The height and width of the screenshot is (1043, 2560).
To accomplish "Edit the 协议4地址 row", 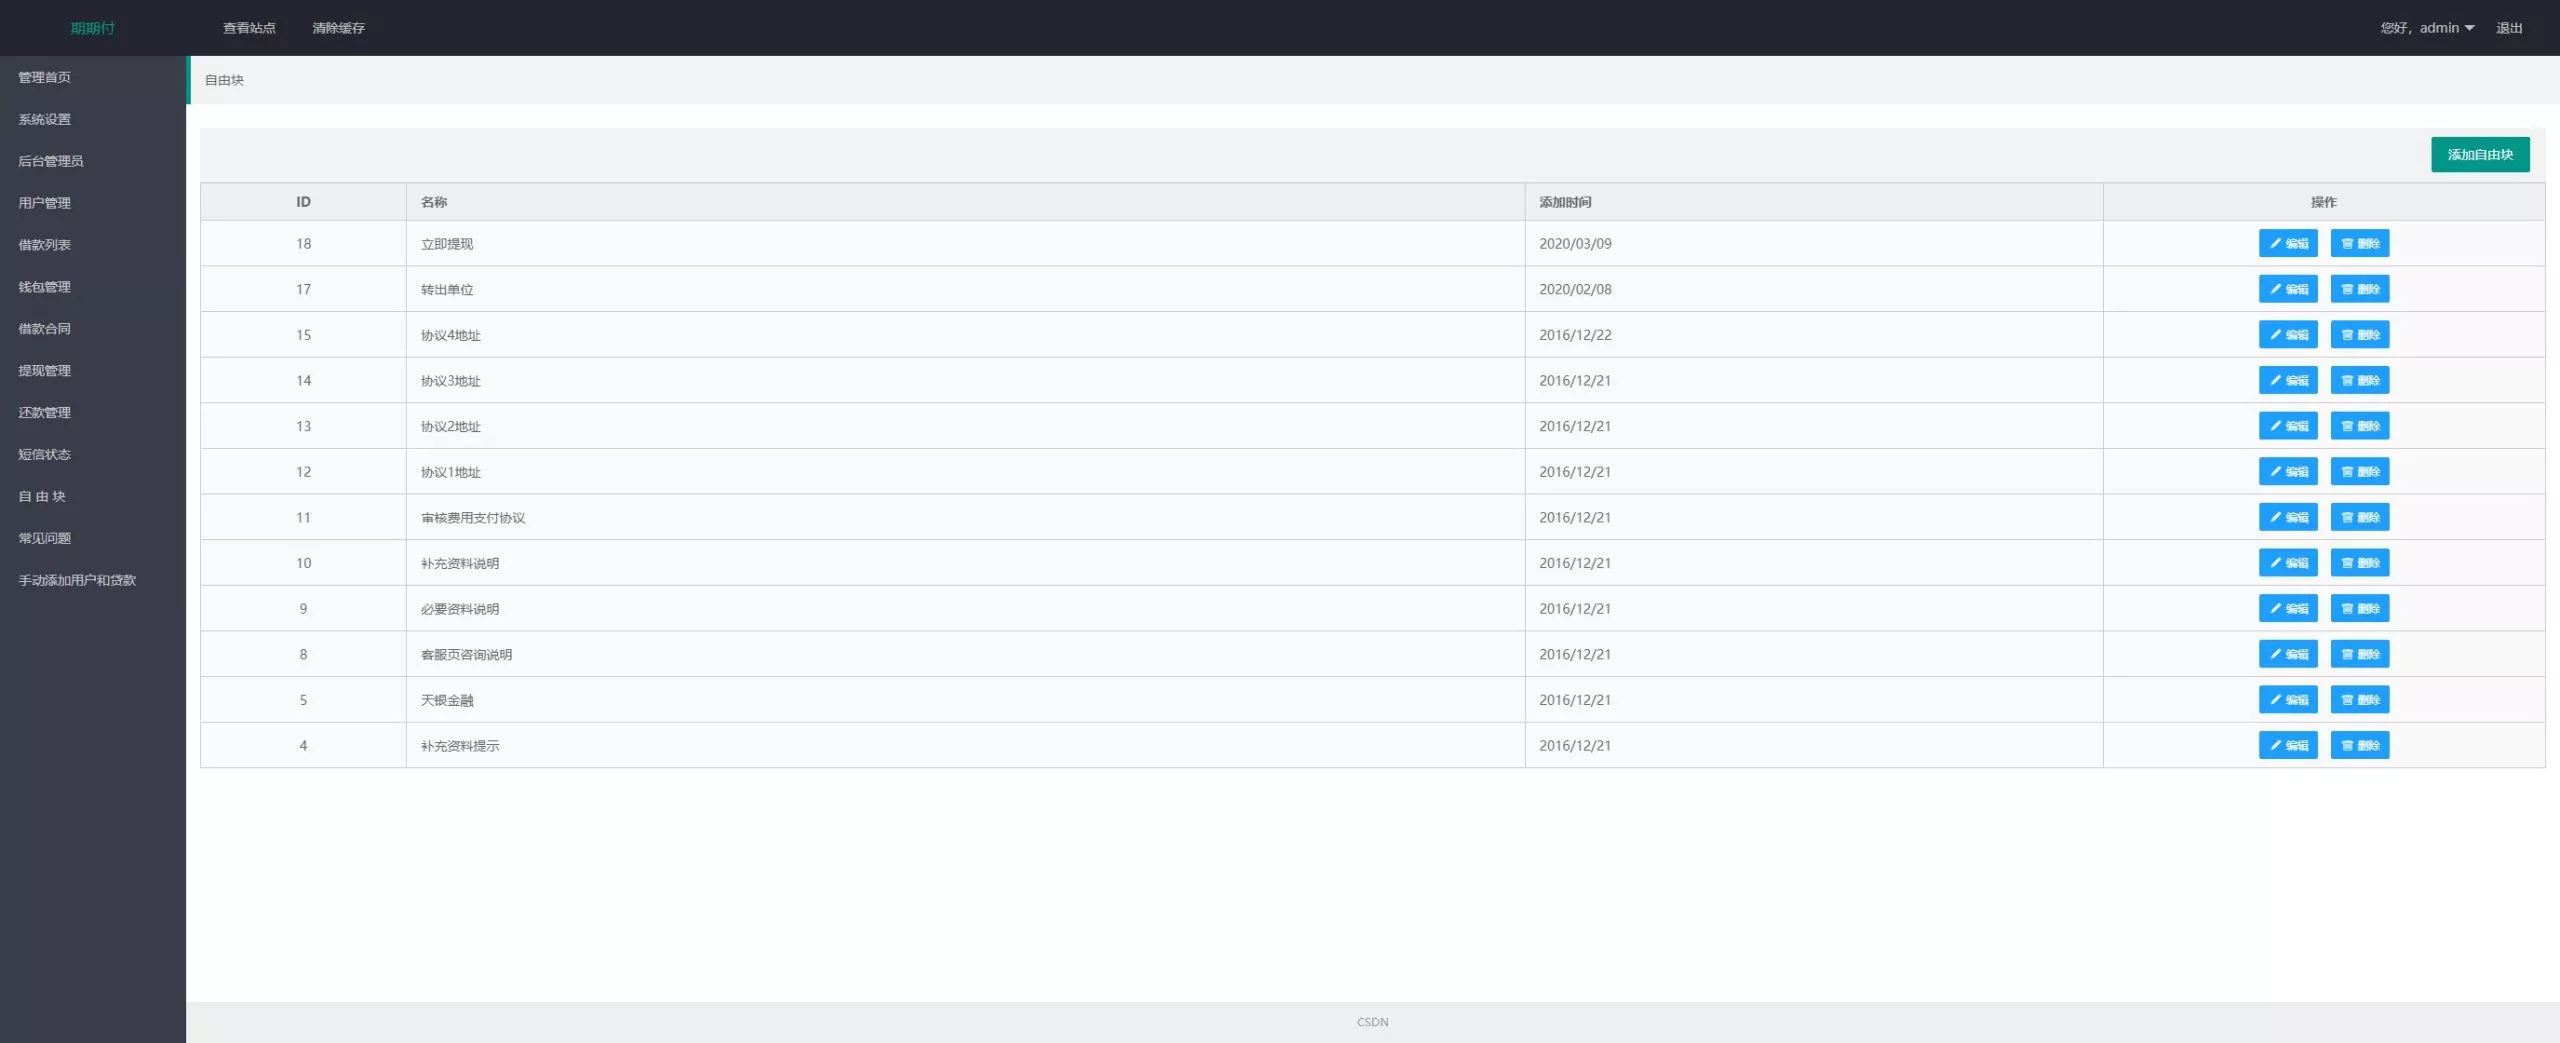I will coord(2287,334).
